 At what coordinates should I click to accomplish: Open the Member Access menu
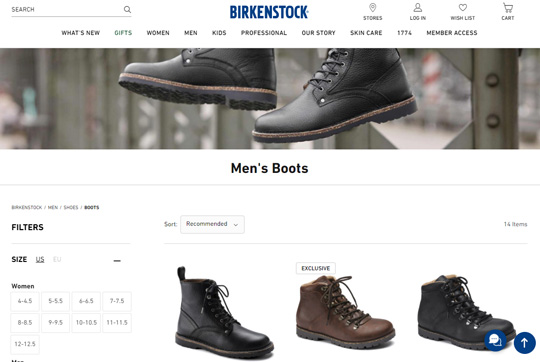coord(452,33)
